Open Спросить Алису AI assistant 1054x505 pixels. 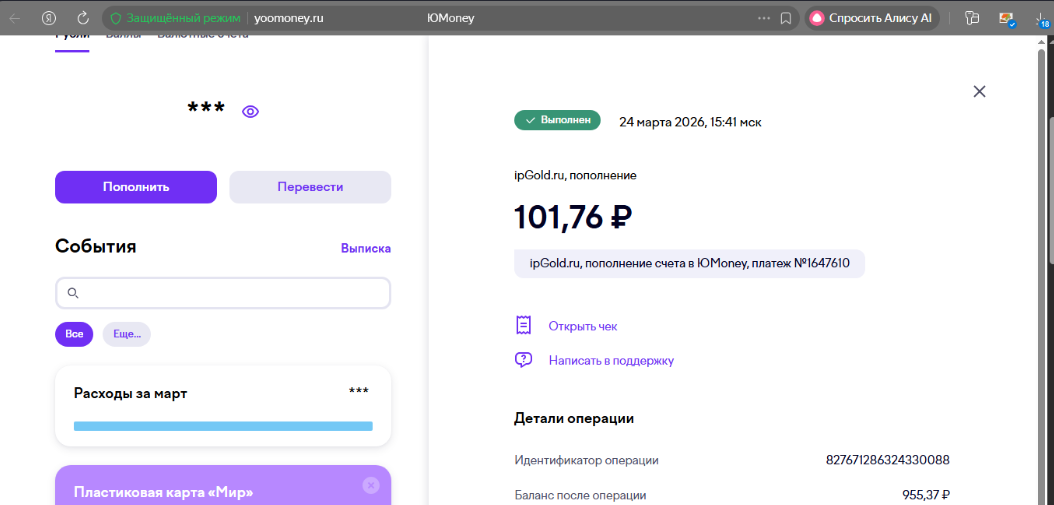click(872, 18)
